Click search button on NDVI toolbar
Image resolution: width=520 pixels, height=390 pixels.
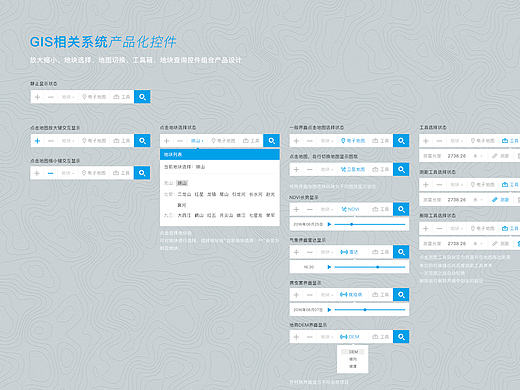coord(401,209)
